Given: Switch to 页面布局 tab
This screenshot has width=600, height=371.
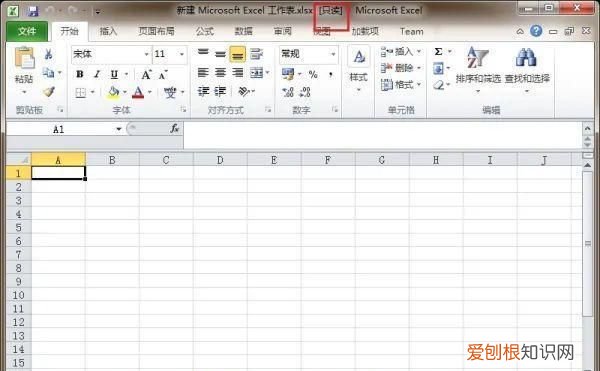Looking at the screenshot, I should (x=156, y=31).
